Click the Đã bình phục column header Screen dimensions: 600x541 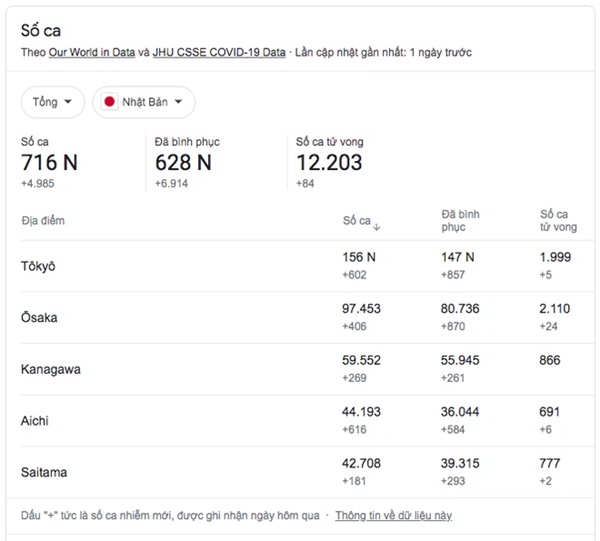460,220
